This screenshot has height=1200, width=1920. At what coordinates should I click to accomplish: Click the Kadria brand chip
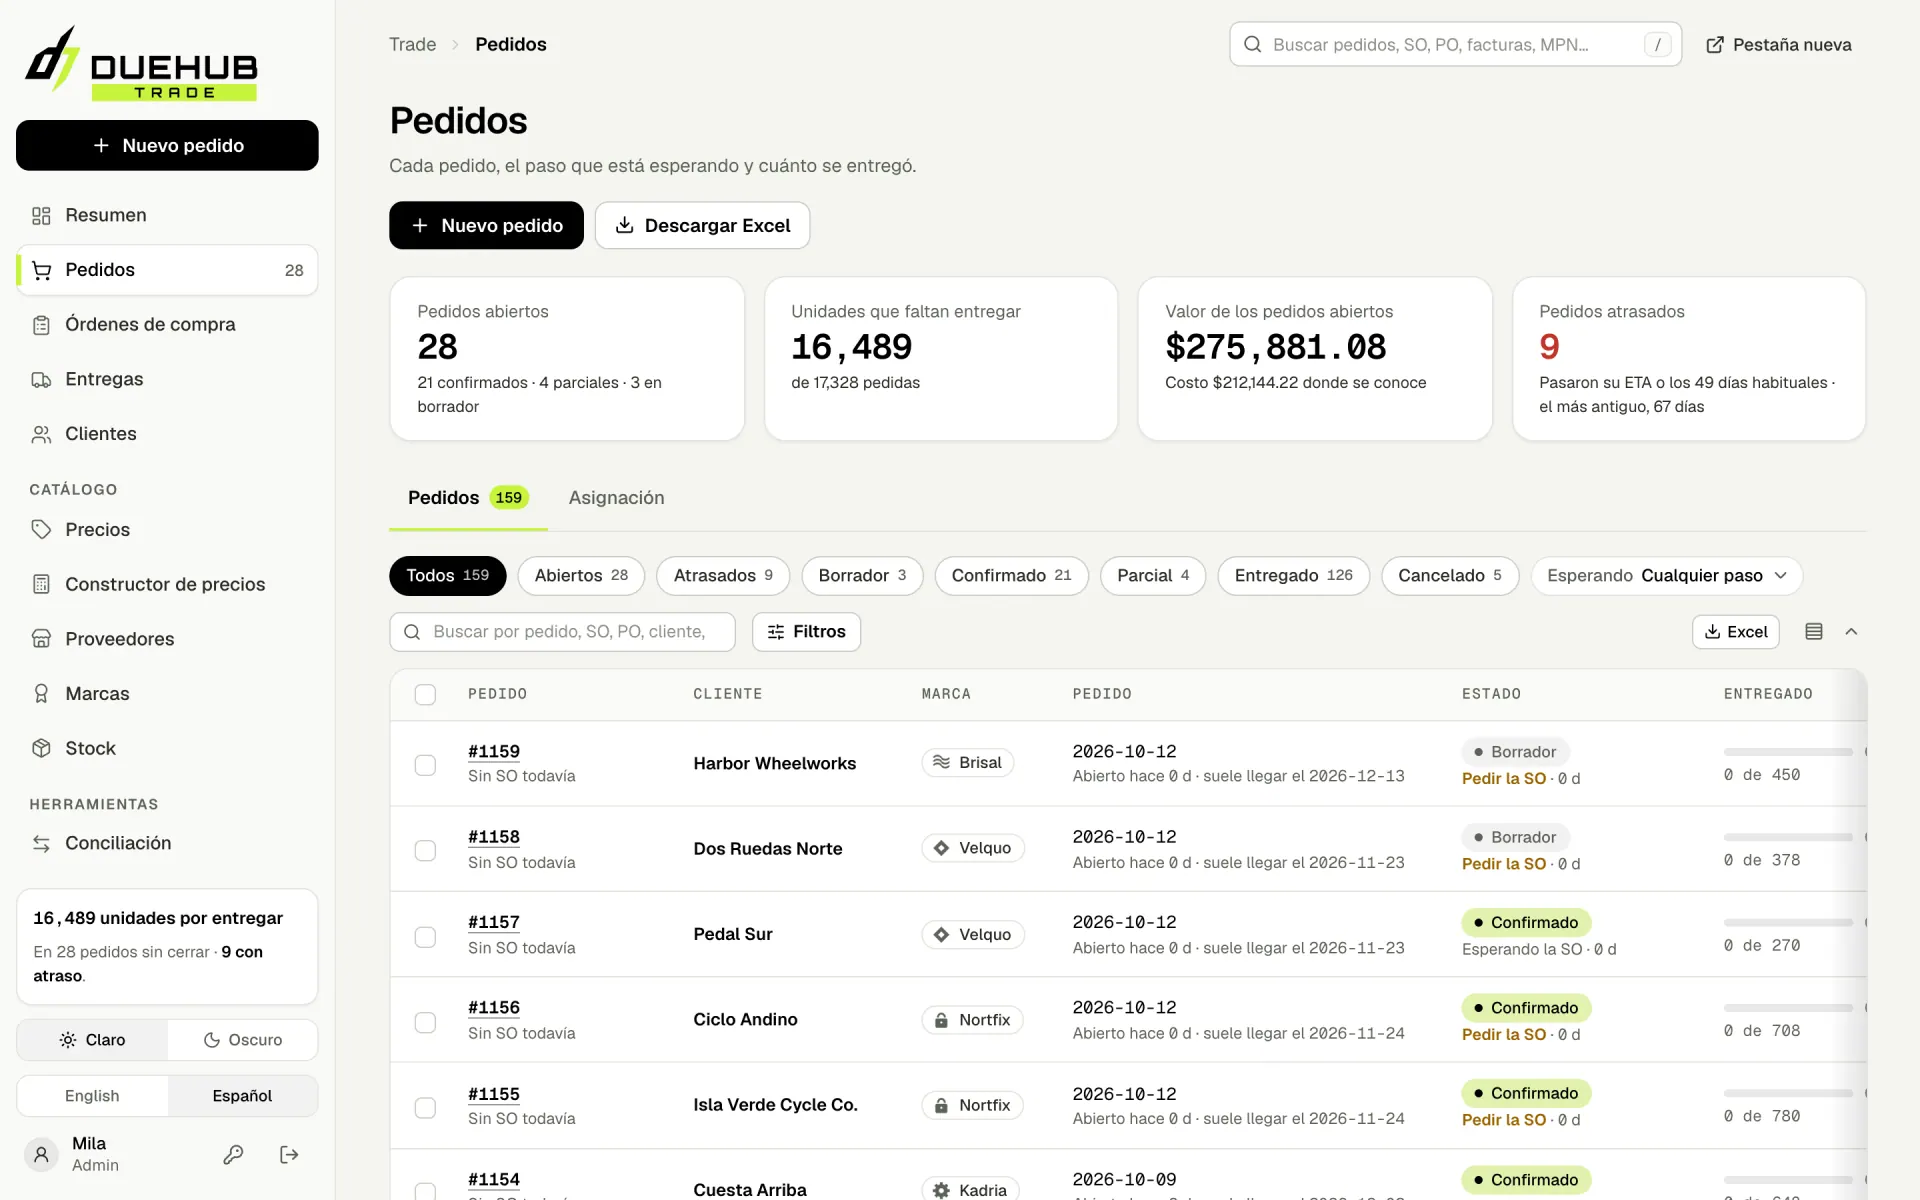coord(971,1189)
